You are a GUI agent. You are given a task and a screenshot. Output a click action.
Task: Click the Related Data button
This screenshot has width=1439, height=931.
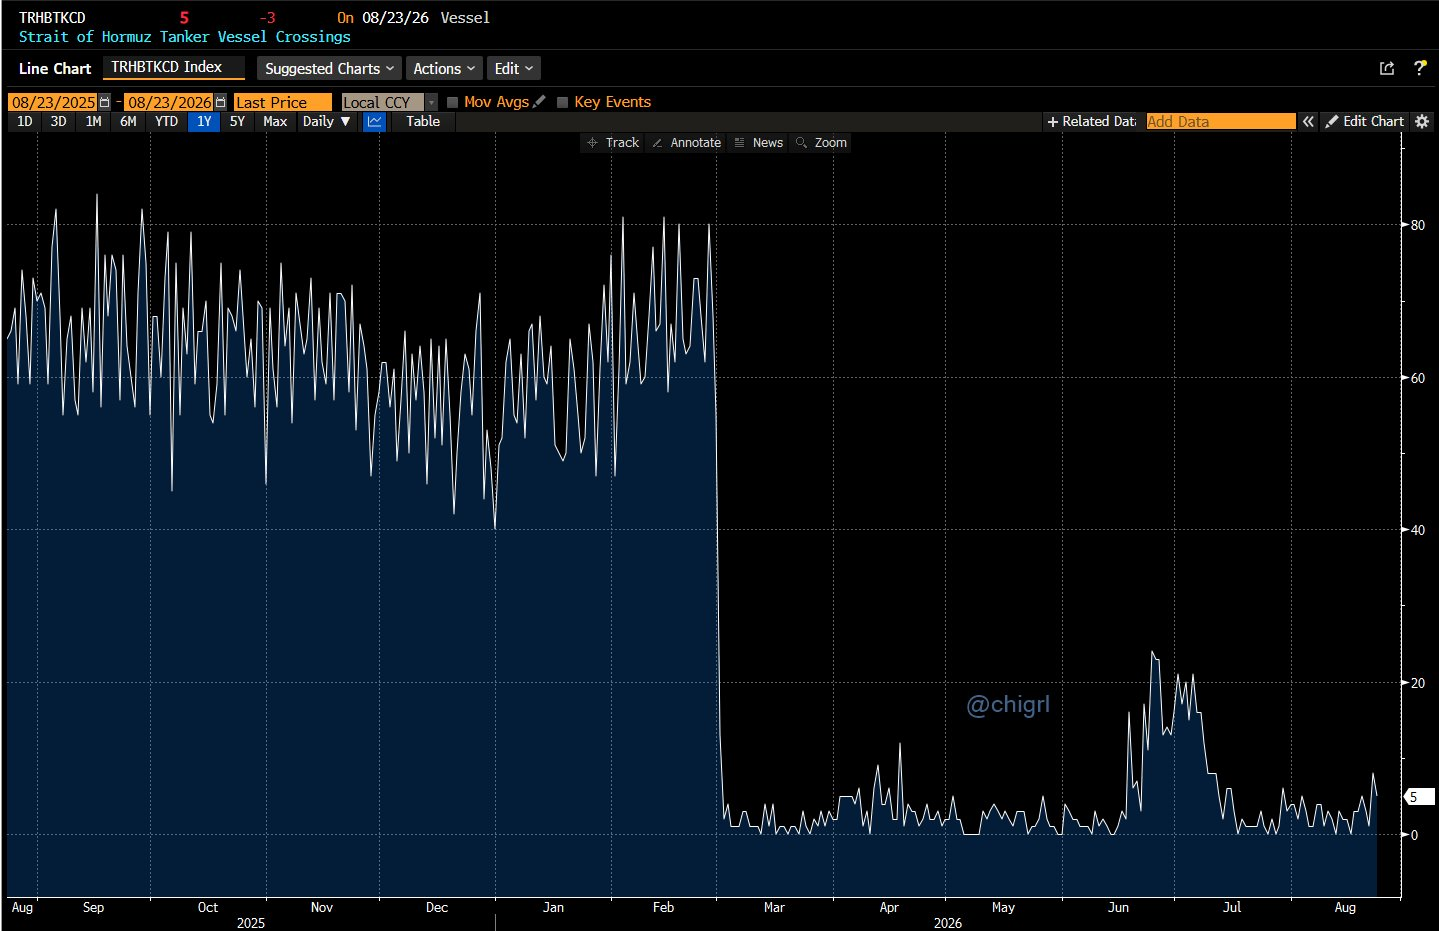1091,121
